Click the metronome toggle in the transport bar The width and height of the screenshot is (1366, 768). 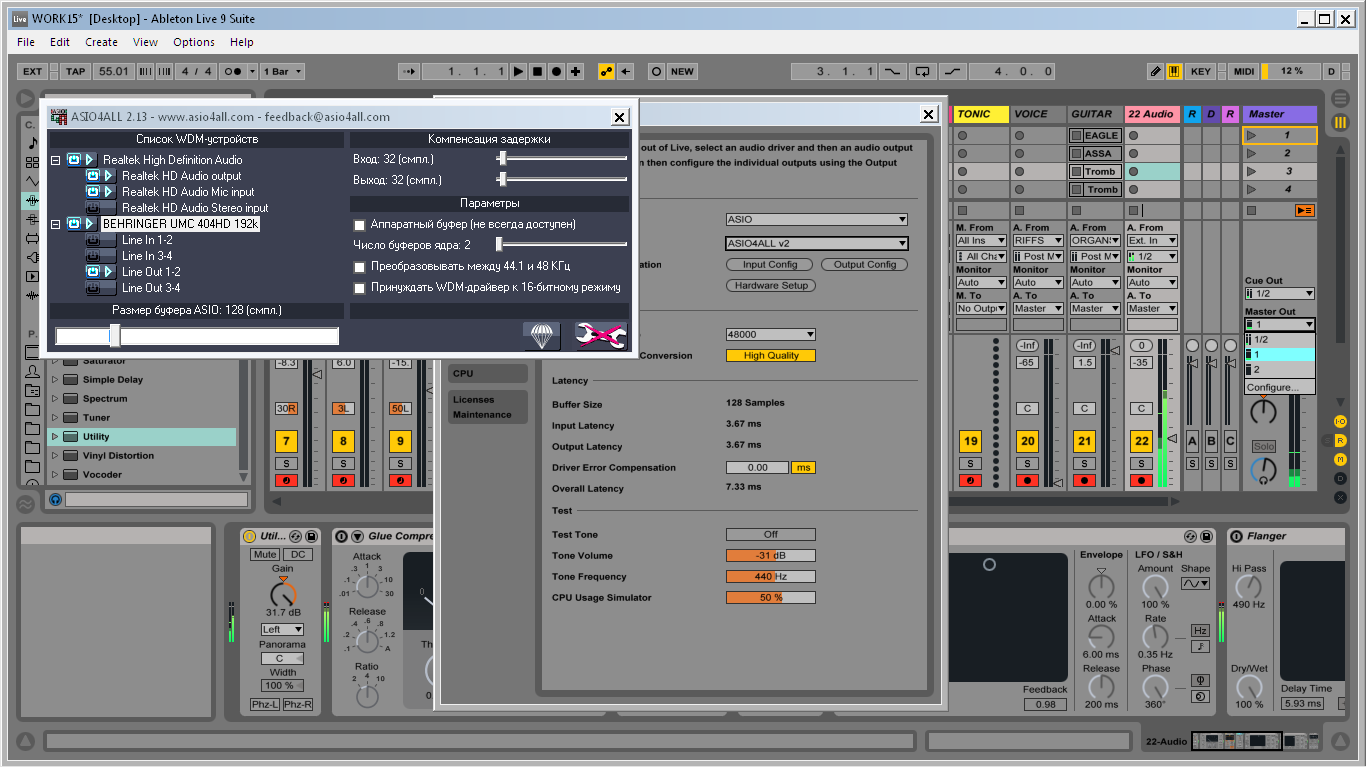coord(233,72)
